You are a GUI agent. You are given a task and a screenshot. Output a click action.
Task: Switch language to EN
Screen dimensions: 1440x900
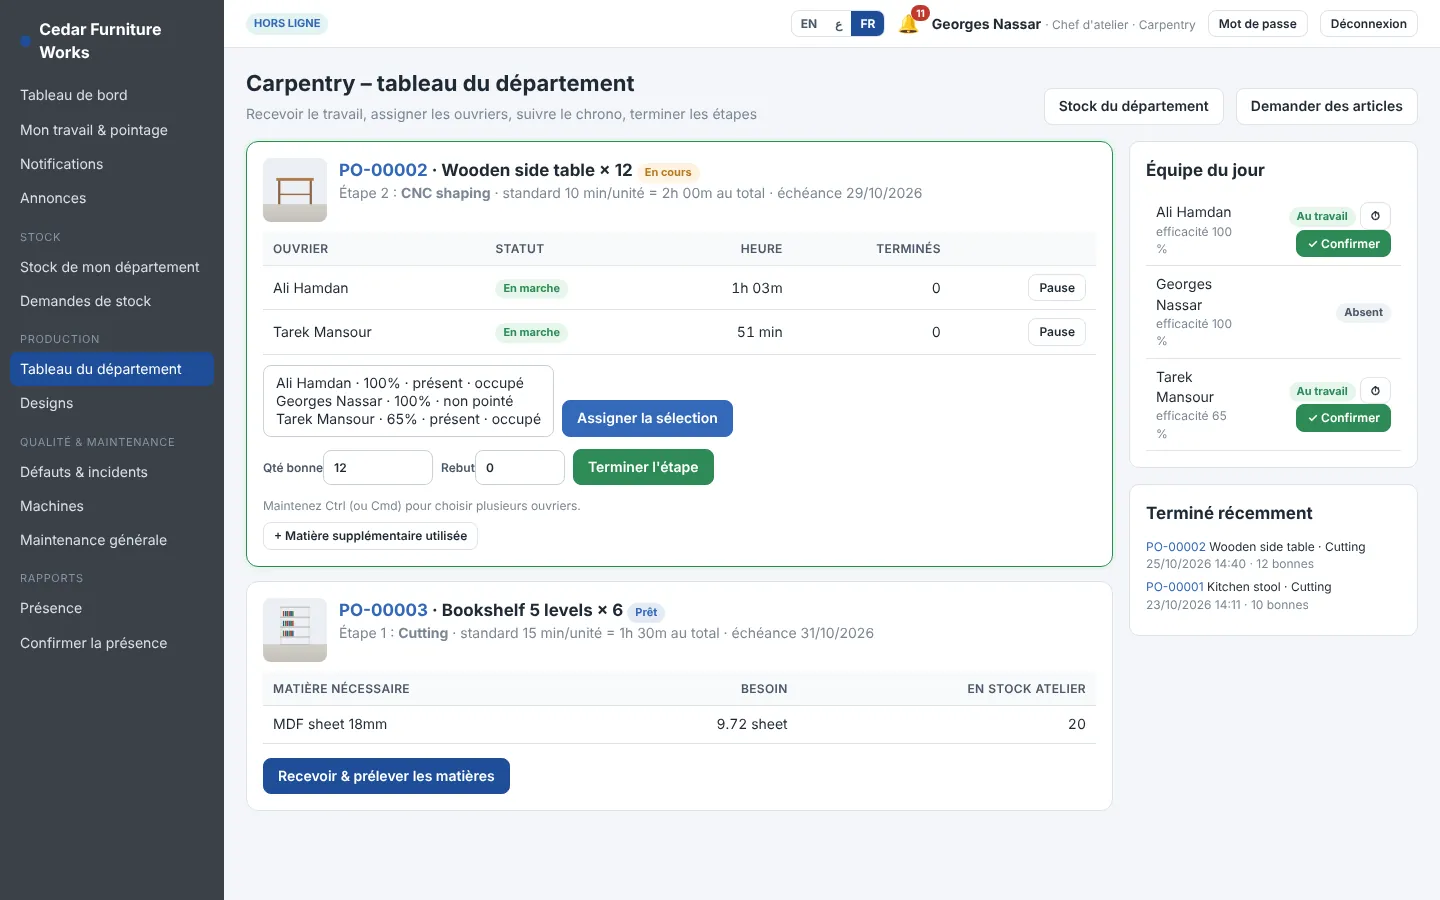tap(809, 24)
